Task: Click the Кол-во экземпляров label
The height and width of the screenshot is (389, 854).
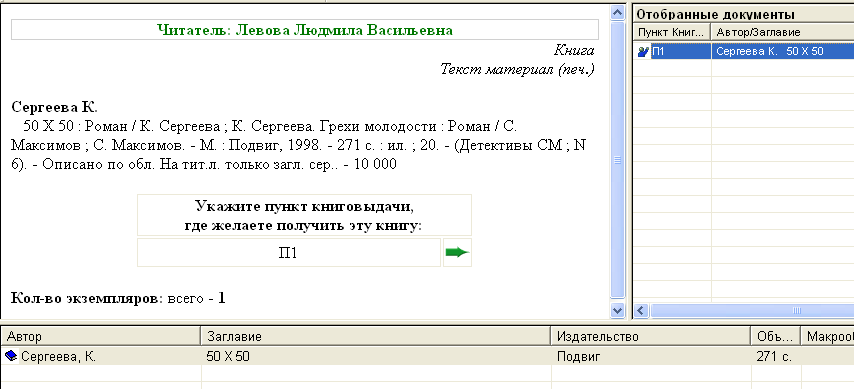Action: pyautogui.click(x=87, y=299)
